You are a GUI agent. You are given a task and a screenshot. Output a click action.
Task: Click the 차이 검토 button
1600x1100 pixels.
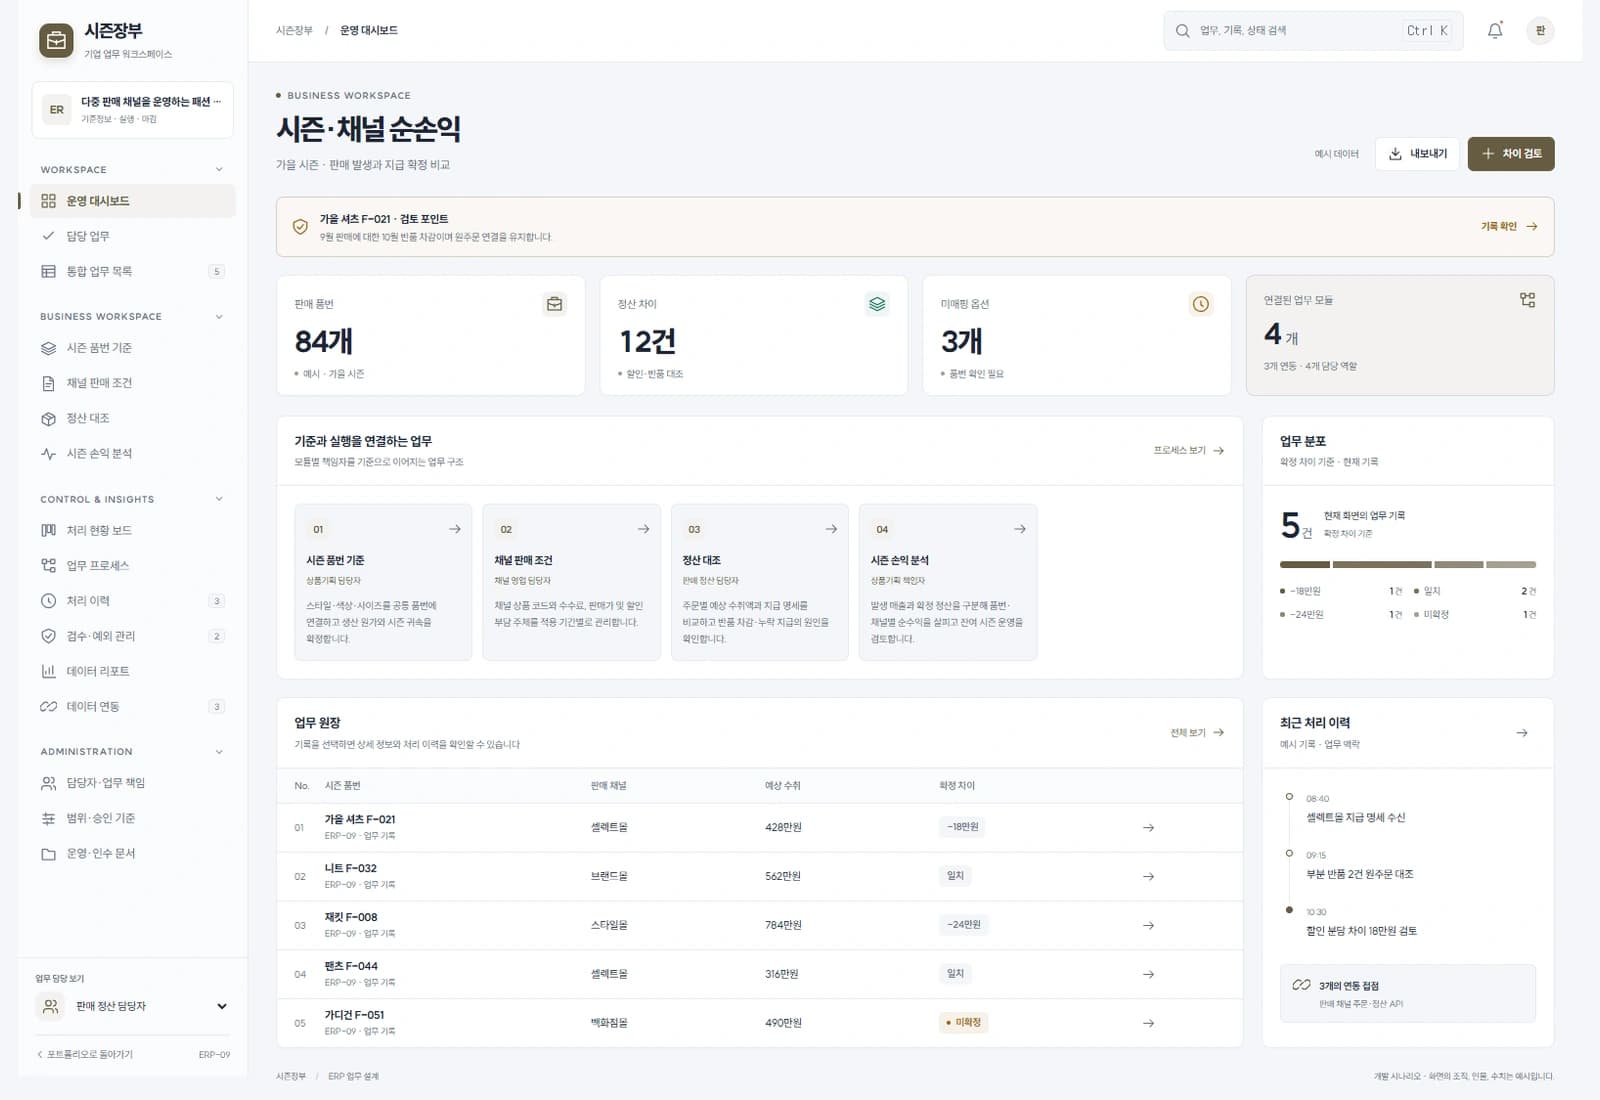pyautogui.click(x=1511, y=154)
